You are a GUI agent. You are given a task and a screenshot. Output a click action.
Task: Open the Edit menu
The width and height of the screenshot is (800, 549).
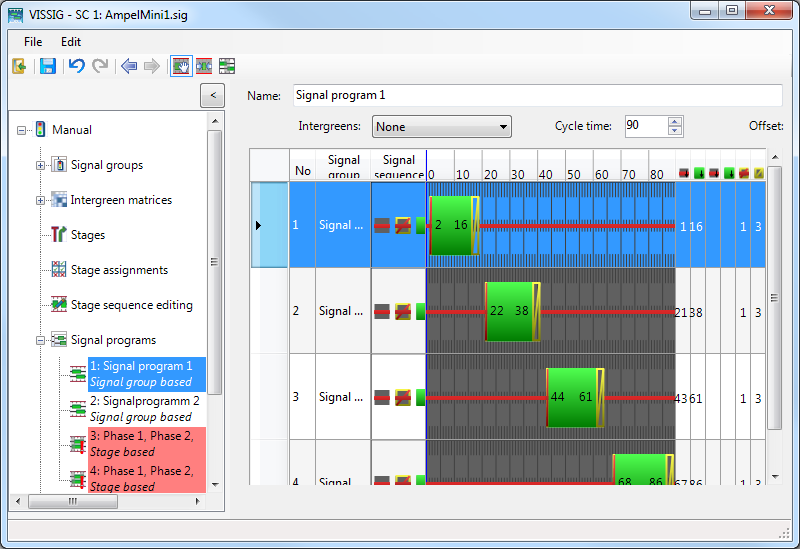tap(71, 42)
